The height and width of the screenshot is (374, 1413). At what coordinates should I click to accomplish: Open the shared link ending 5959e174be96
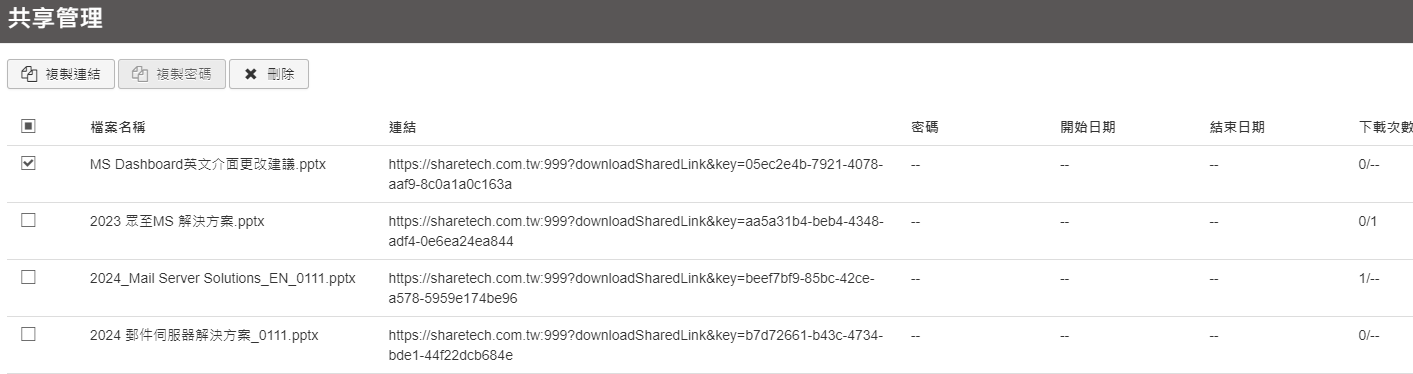(x=631, y=288)
